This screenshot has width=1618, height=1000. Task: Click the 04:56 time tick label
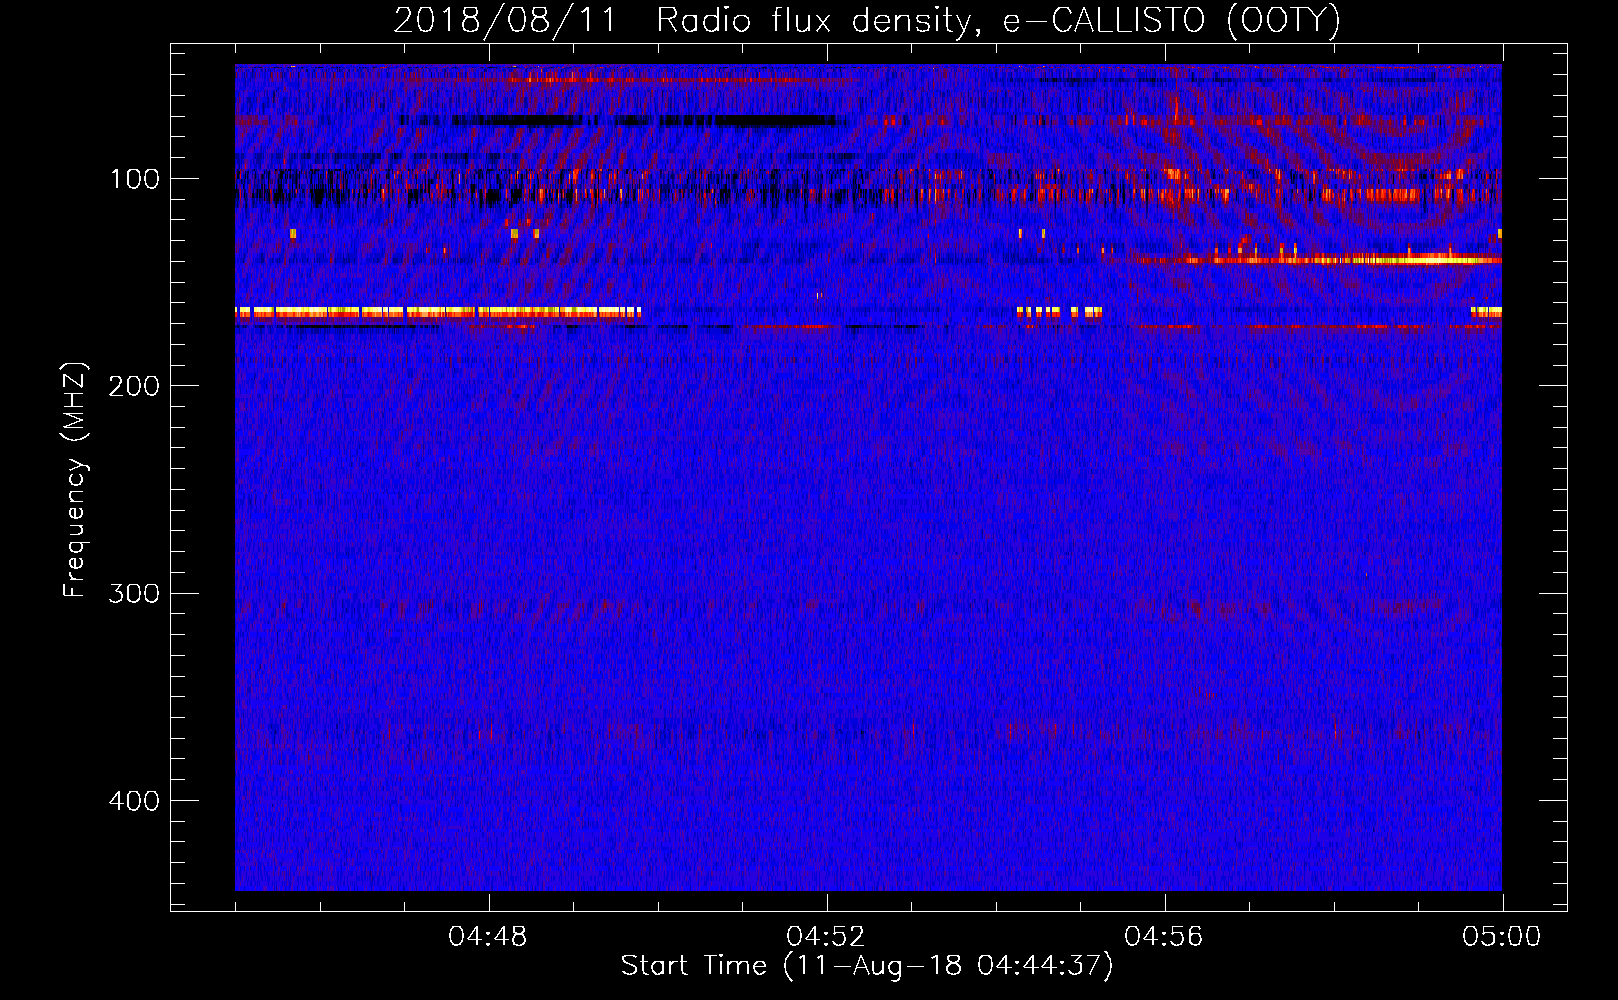tap(1164, 937)
